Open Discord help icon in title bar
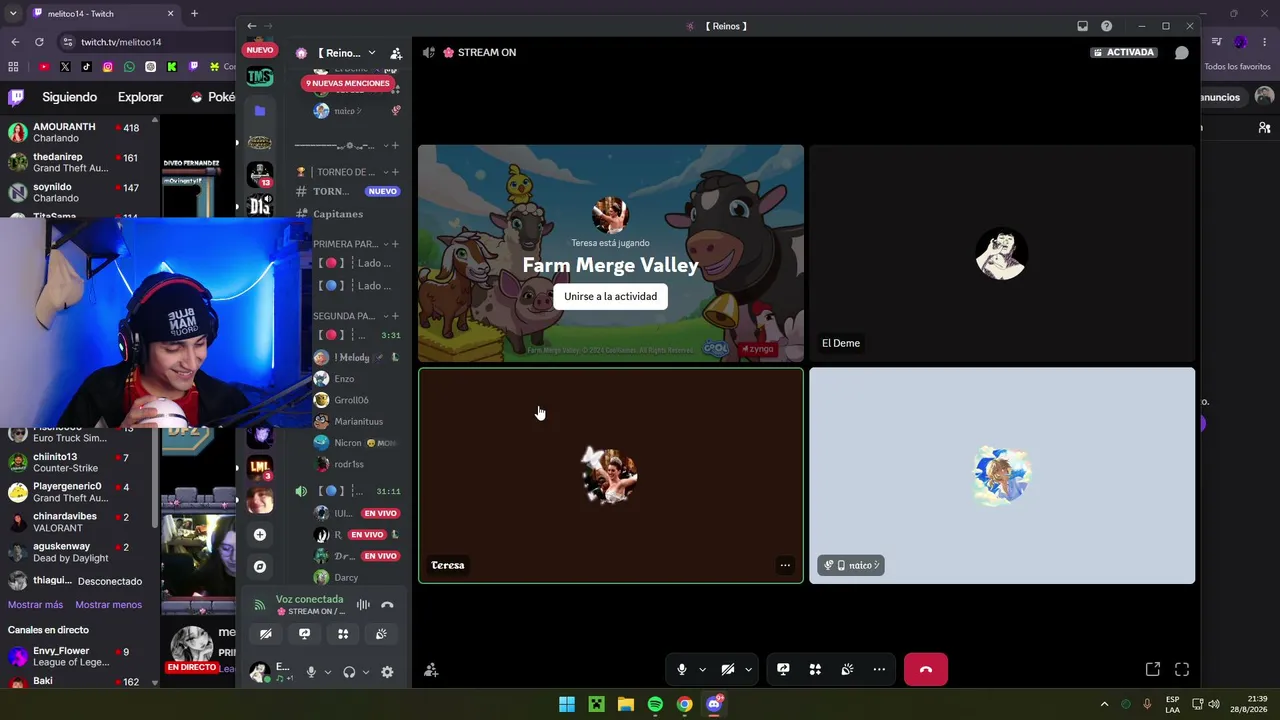This screenshot has height=720, width=1280. (1106, 26)
